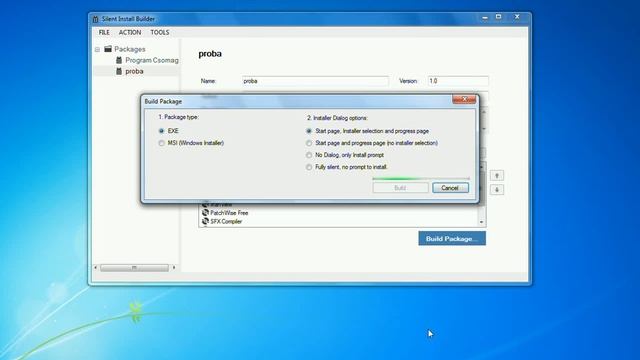This screenshot has height=360, width=640.
Task: Choose No Dialog, only Install prompt
Action: 309,155
